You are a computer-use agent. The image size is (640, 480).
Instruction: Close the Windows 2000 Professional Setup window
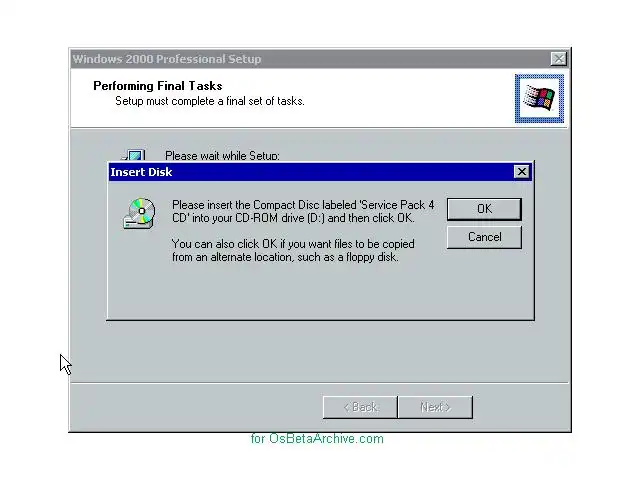pyautogui.click(x=558, y=59)
